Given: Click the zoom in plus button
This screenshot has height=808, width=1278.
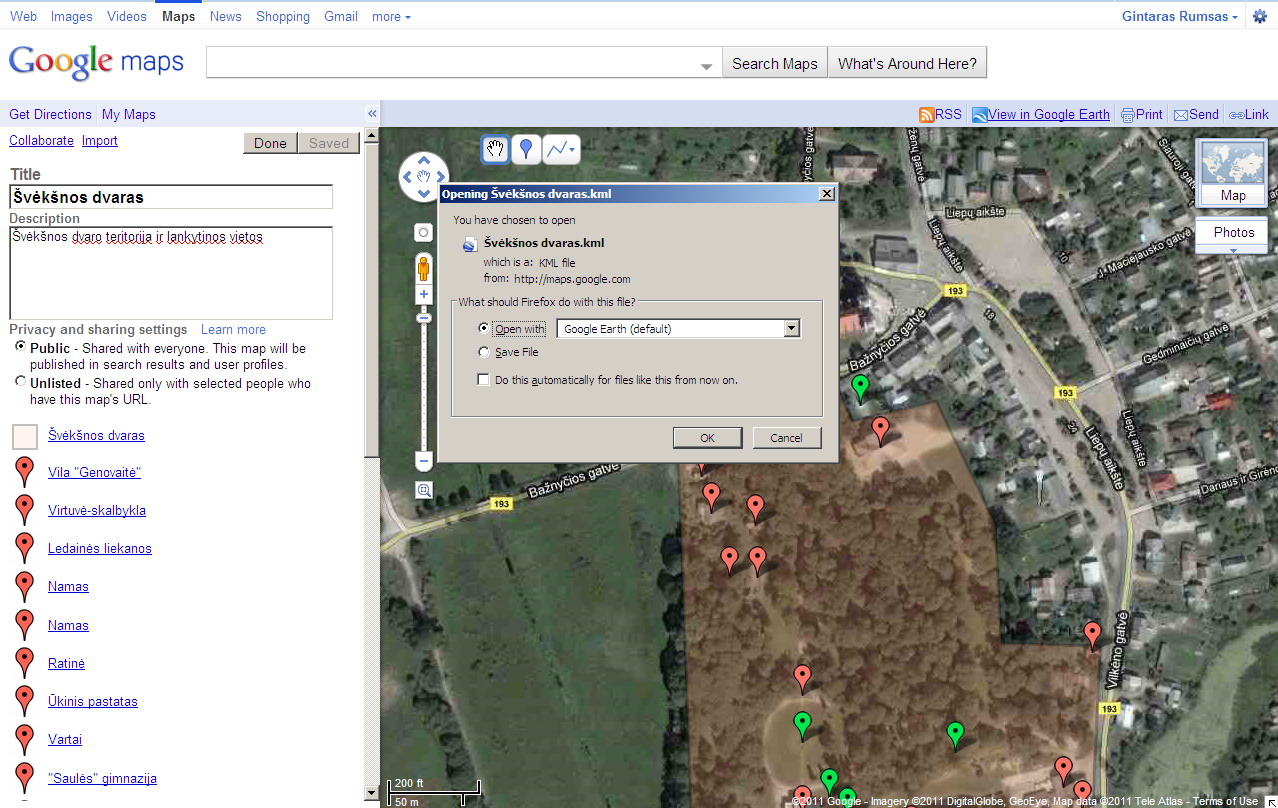Looking at the screenshot, I should pos(424,295).
